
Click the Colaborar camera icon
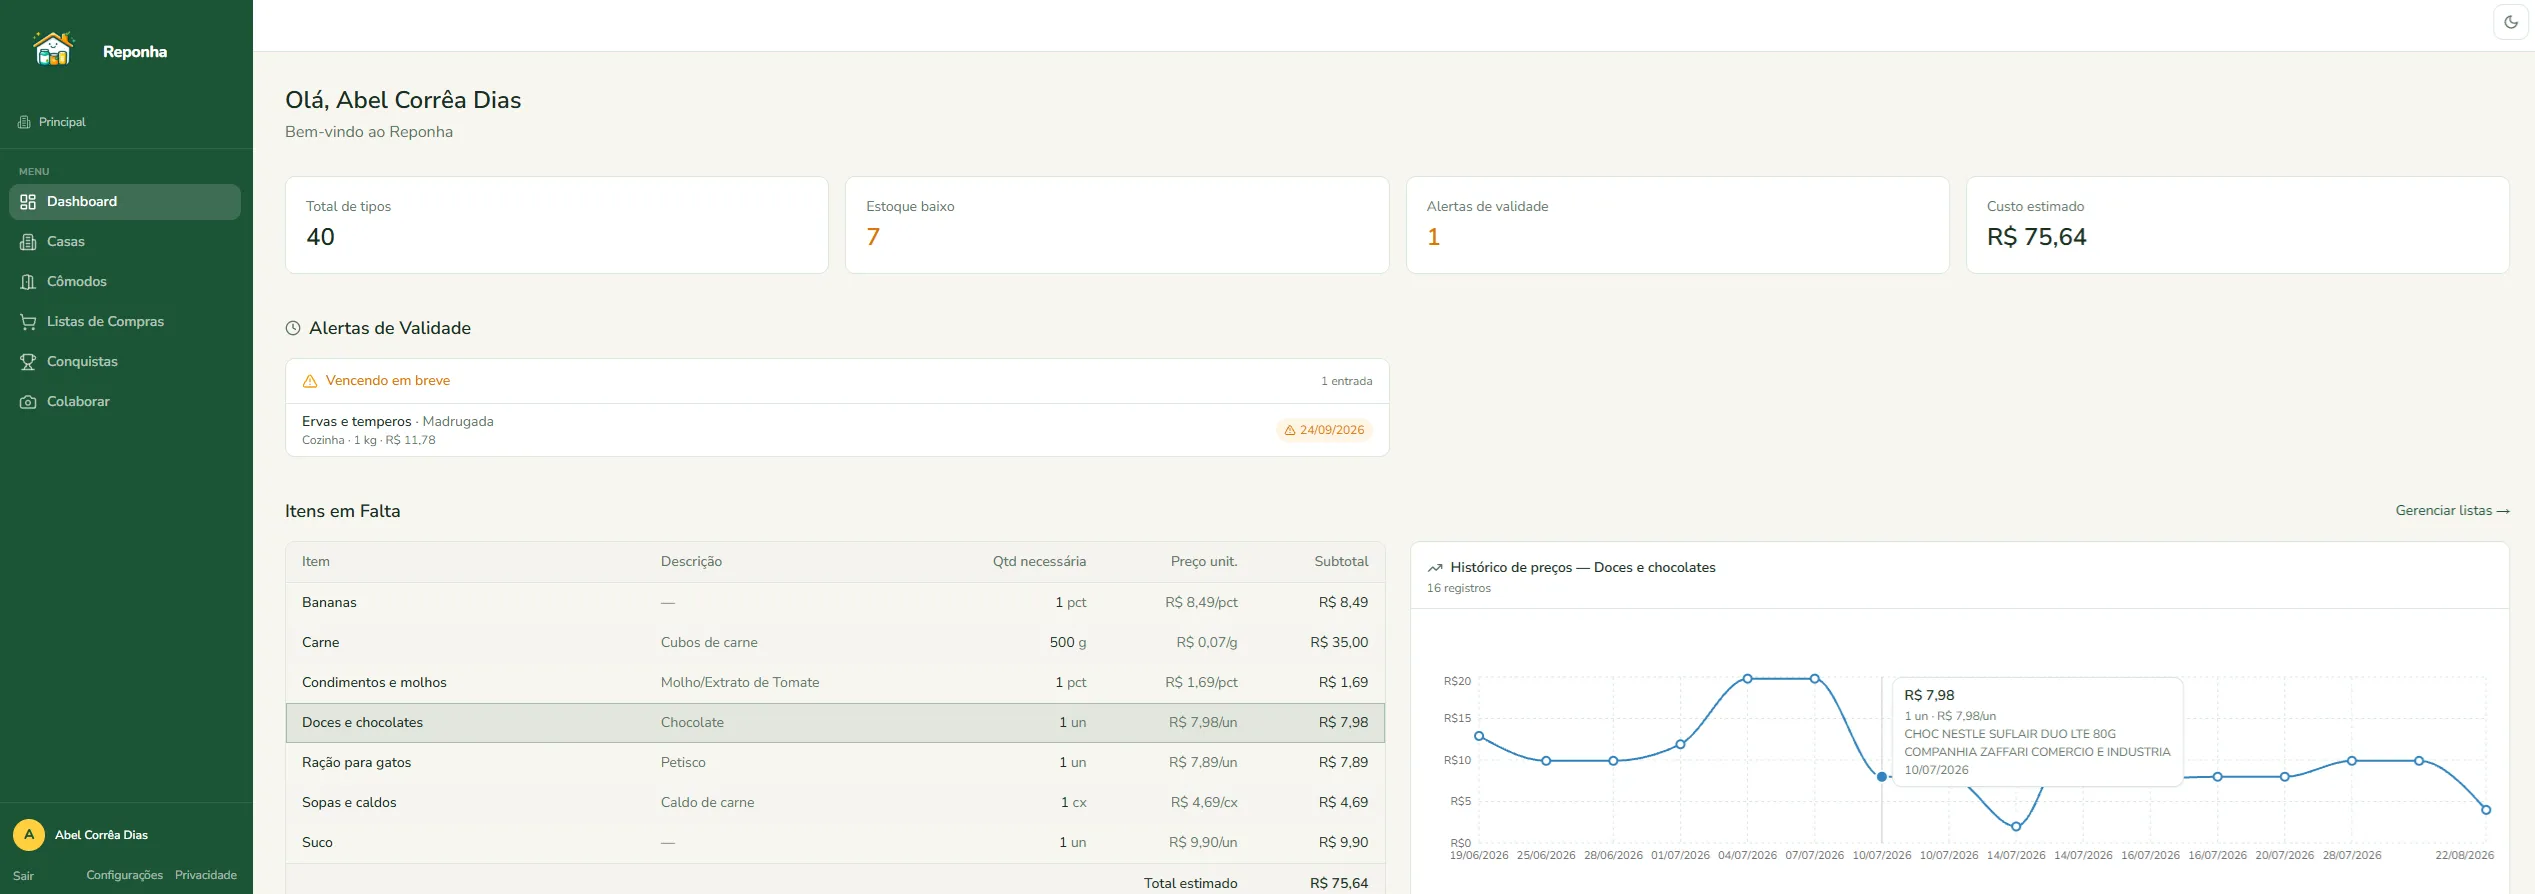pos(28,402)
